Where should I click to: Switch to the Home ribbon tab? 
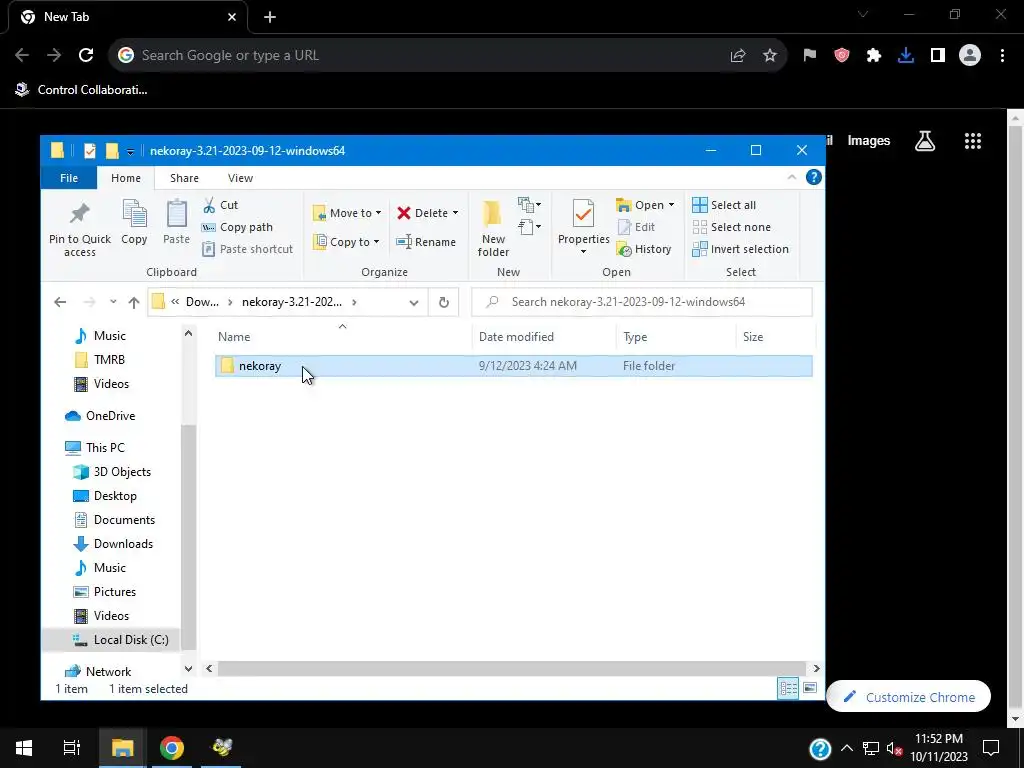125,178
